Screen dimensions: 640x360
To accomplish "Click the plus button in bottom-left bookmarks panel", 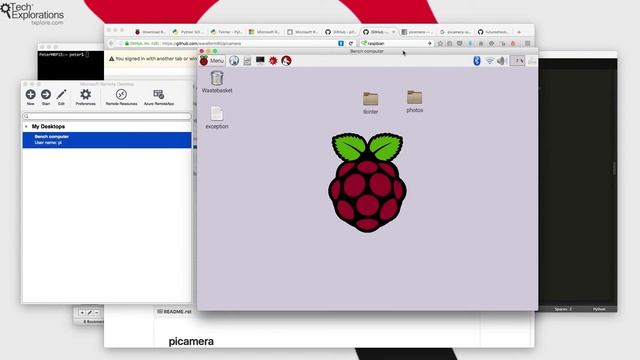I will coord(82,312).
